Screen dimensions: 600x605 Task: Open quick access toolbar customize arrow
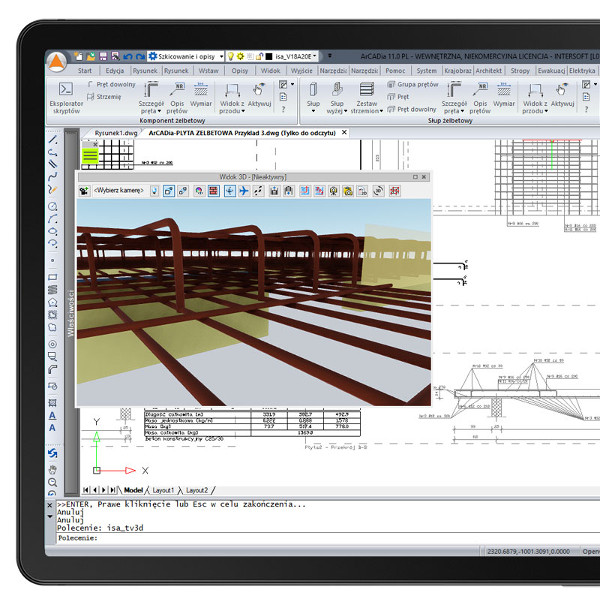click(x=330, y=56)
